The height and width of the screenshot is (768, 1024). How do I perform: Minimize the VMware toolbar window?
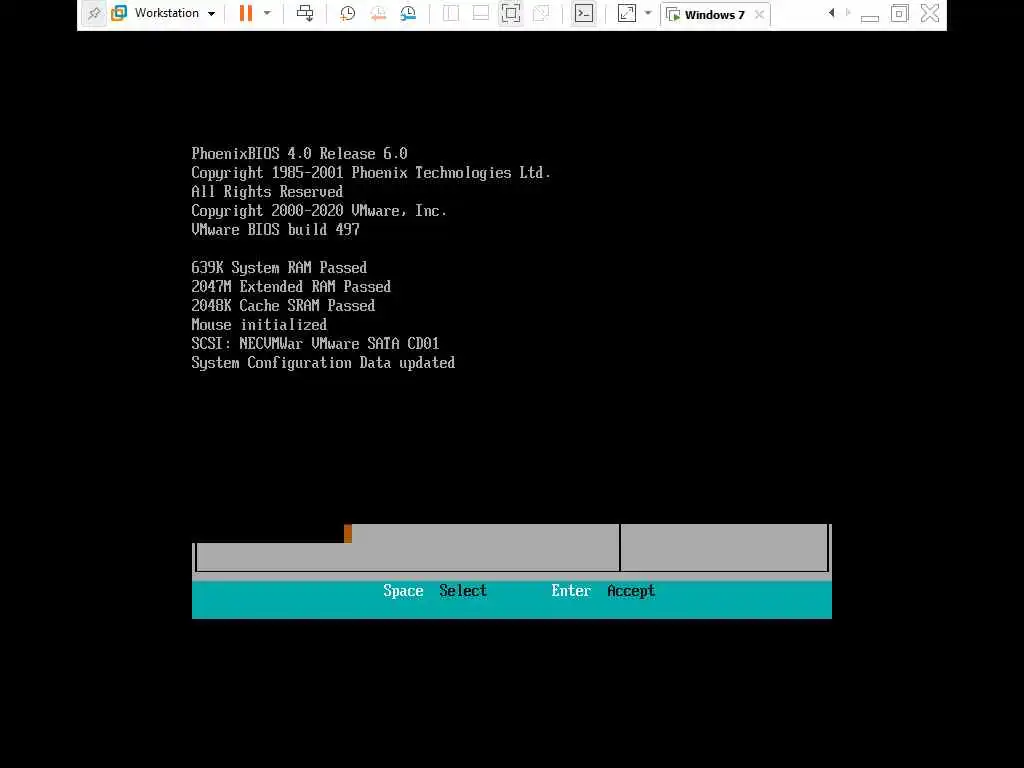(x=870, y=16)
